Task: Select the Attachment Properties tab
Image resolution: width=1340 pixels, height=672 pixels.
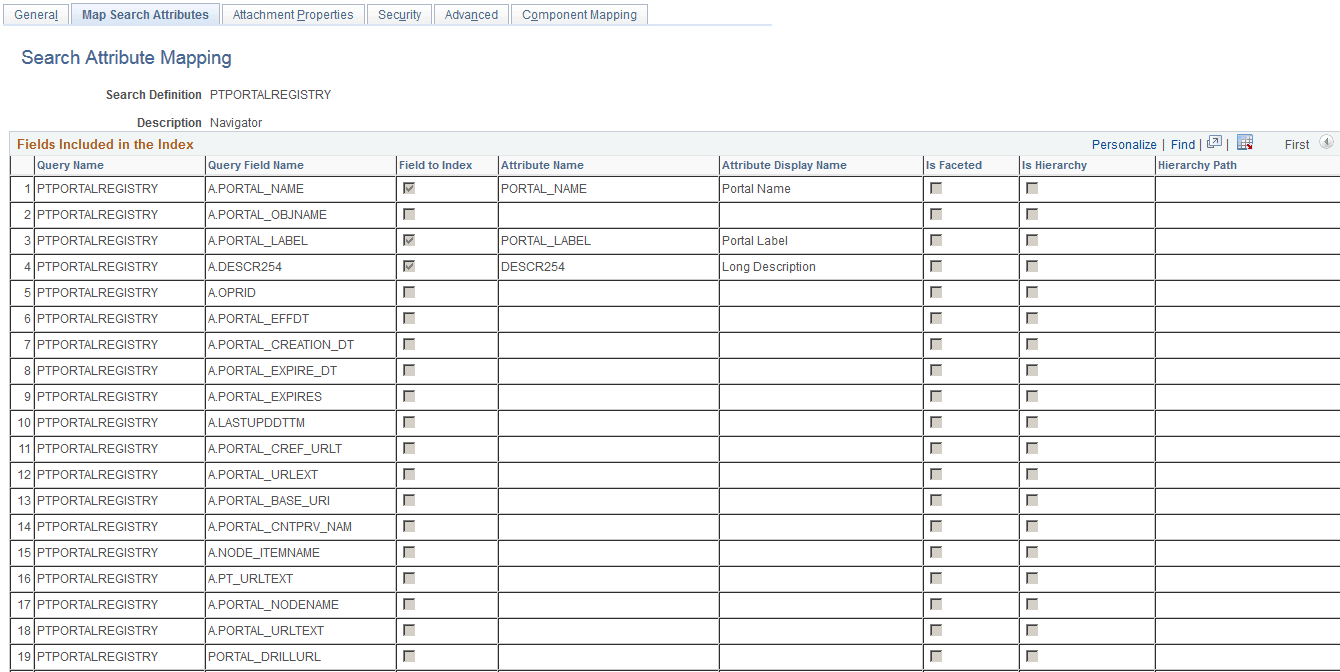Action: [293, 14]
